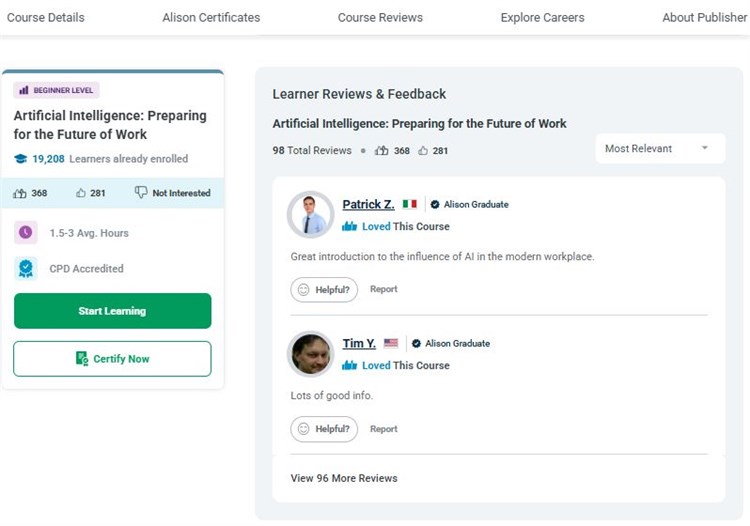Click the loved thumbs icon showing 368 in sidebar

coord(20,193)
